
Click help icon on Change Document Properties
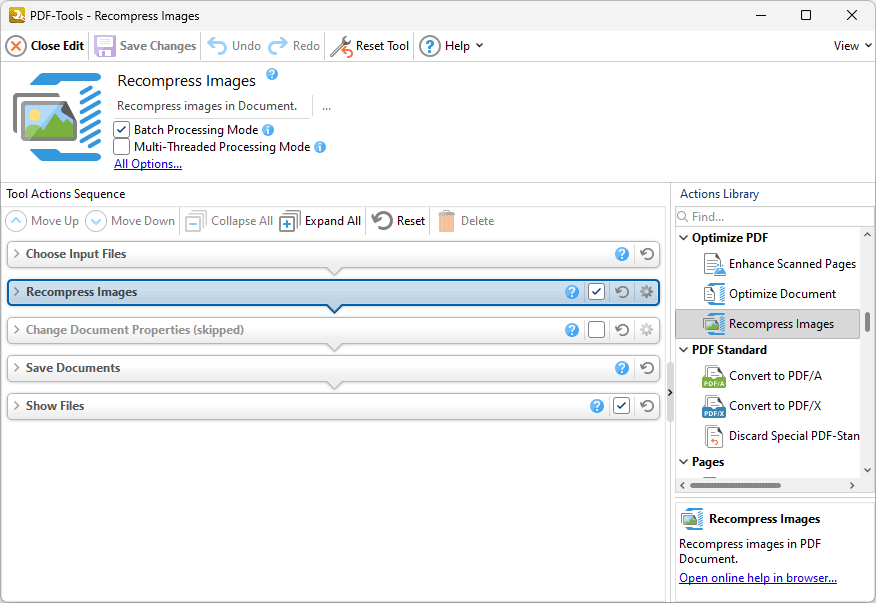(572, 330)
